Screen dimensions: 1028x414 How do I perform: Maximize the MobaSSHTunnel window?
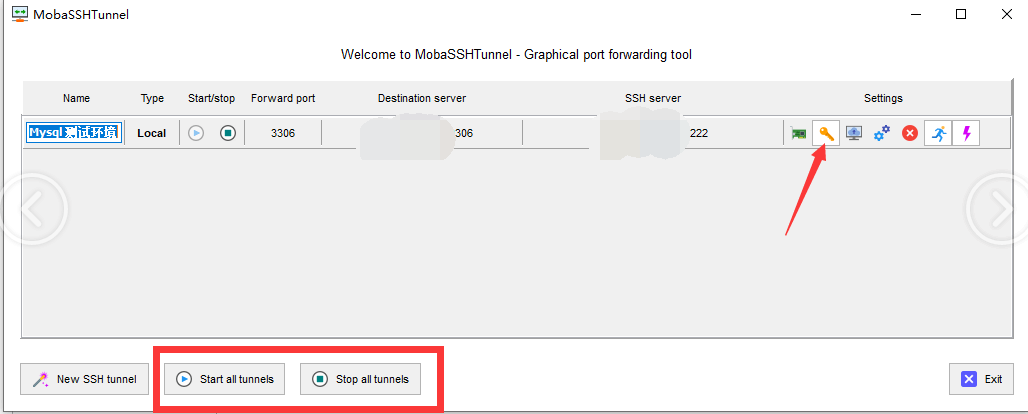(960, 14)
